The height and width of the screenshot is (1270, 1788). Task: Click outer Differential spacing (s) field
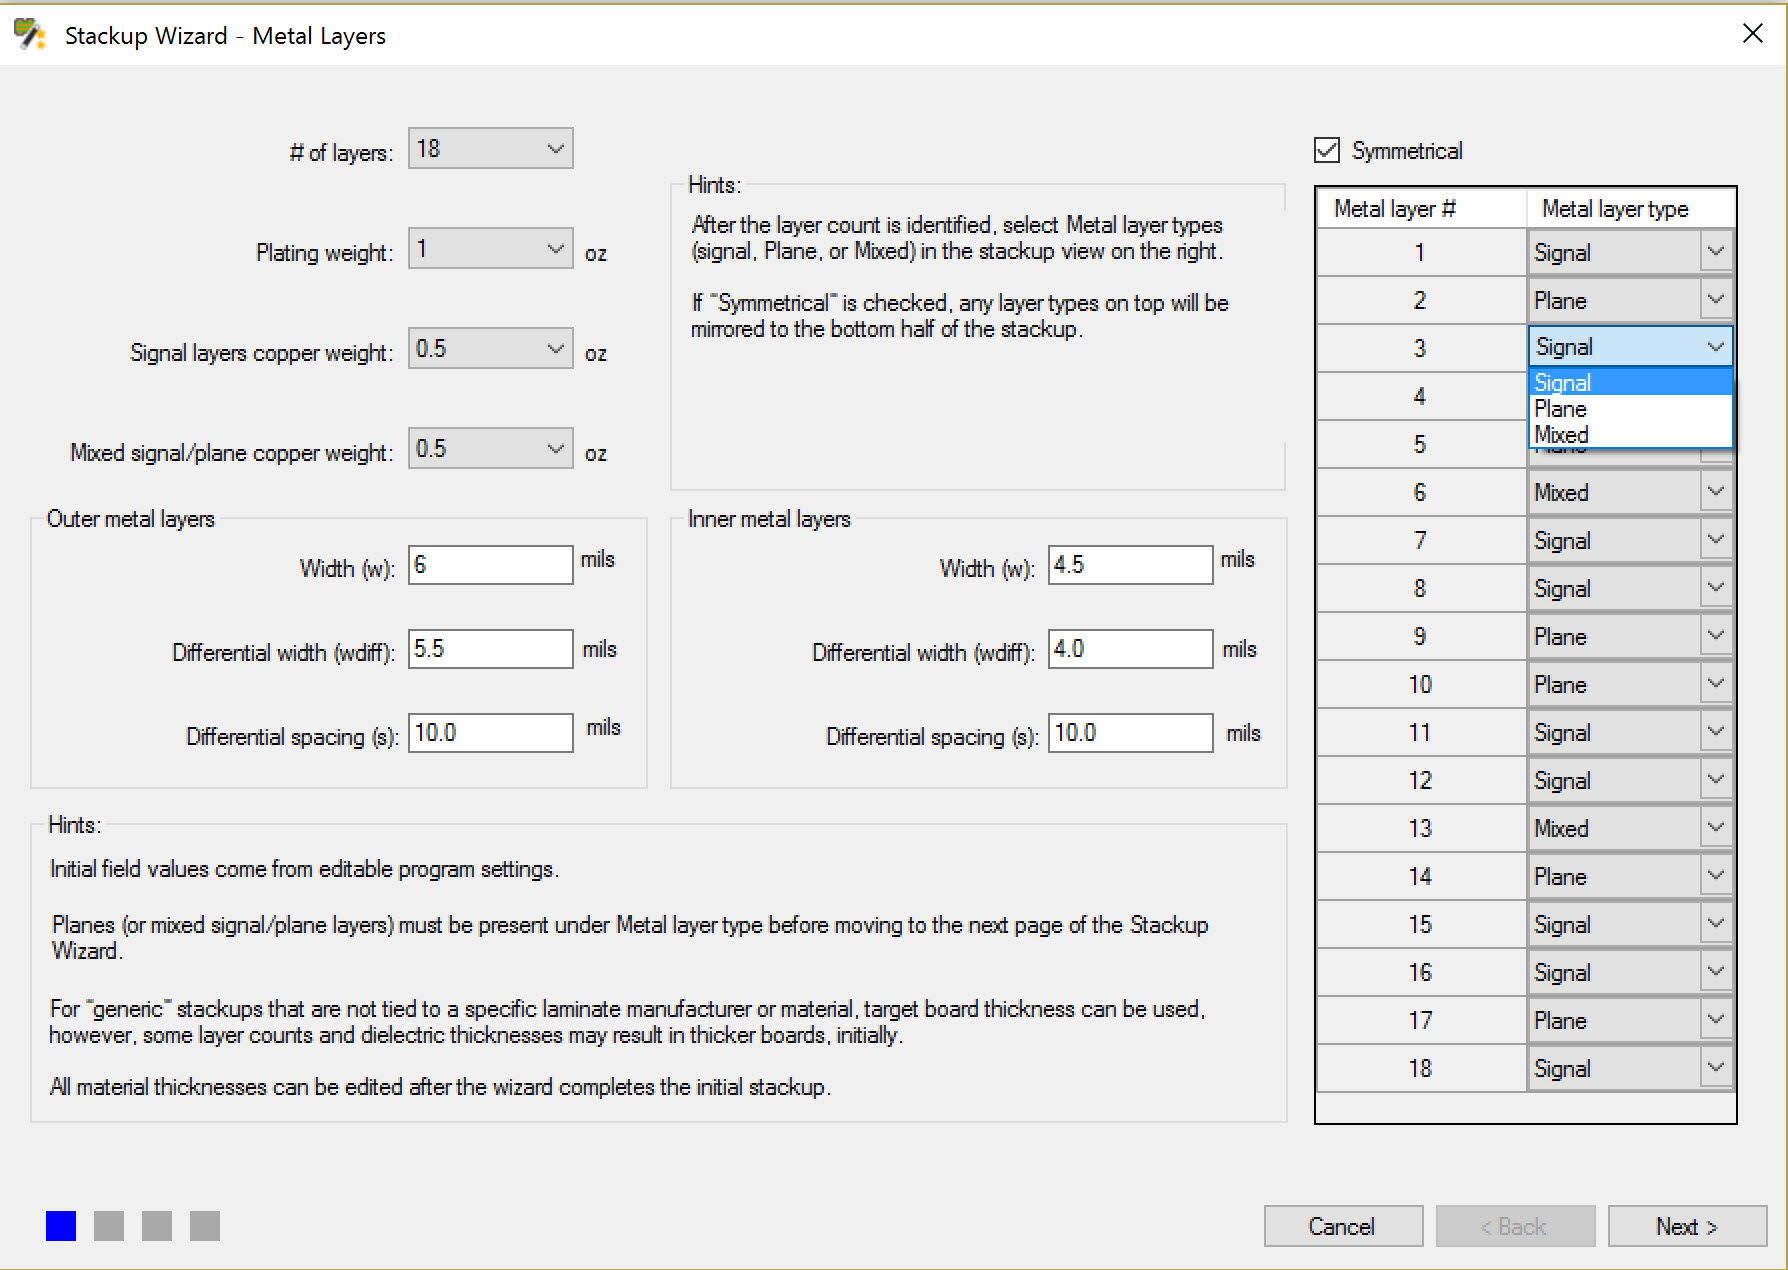pyautogui.click(x=490, y=733)
